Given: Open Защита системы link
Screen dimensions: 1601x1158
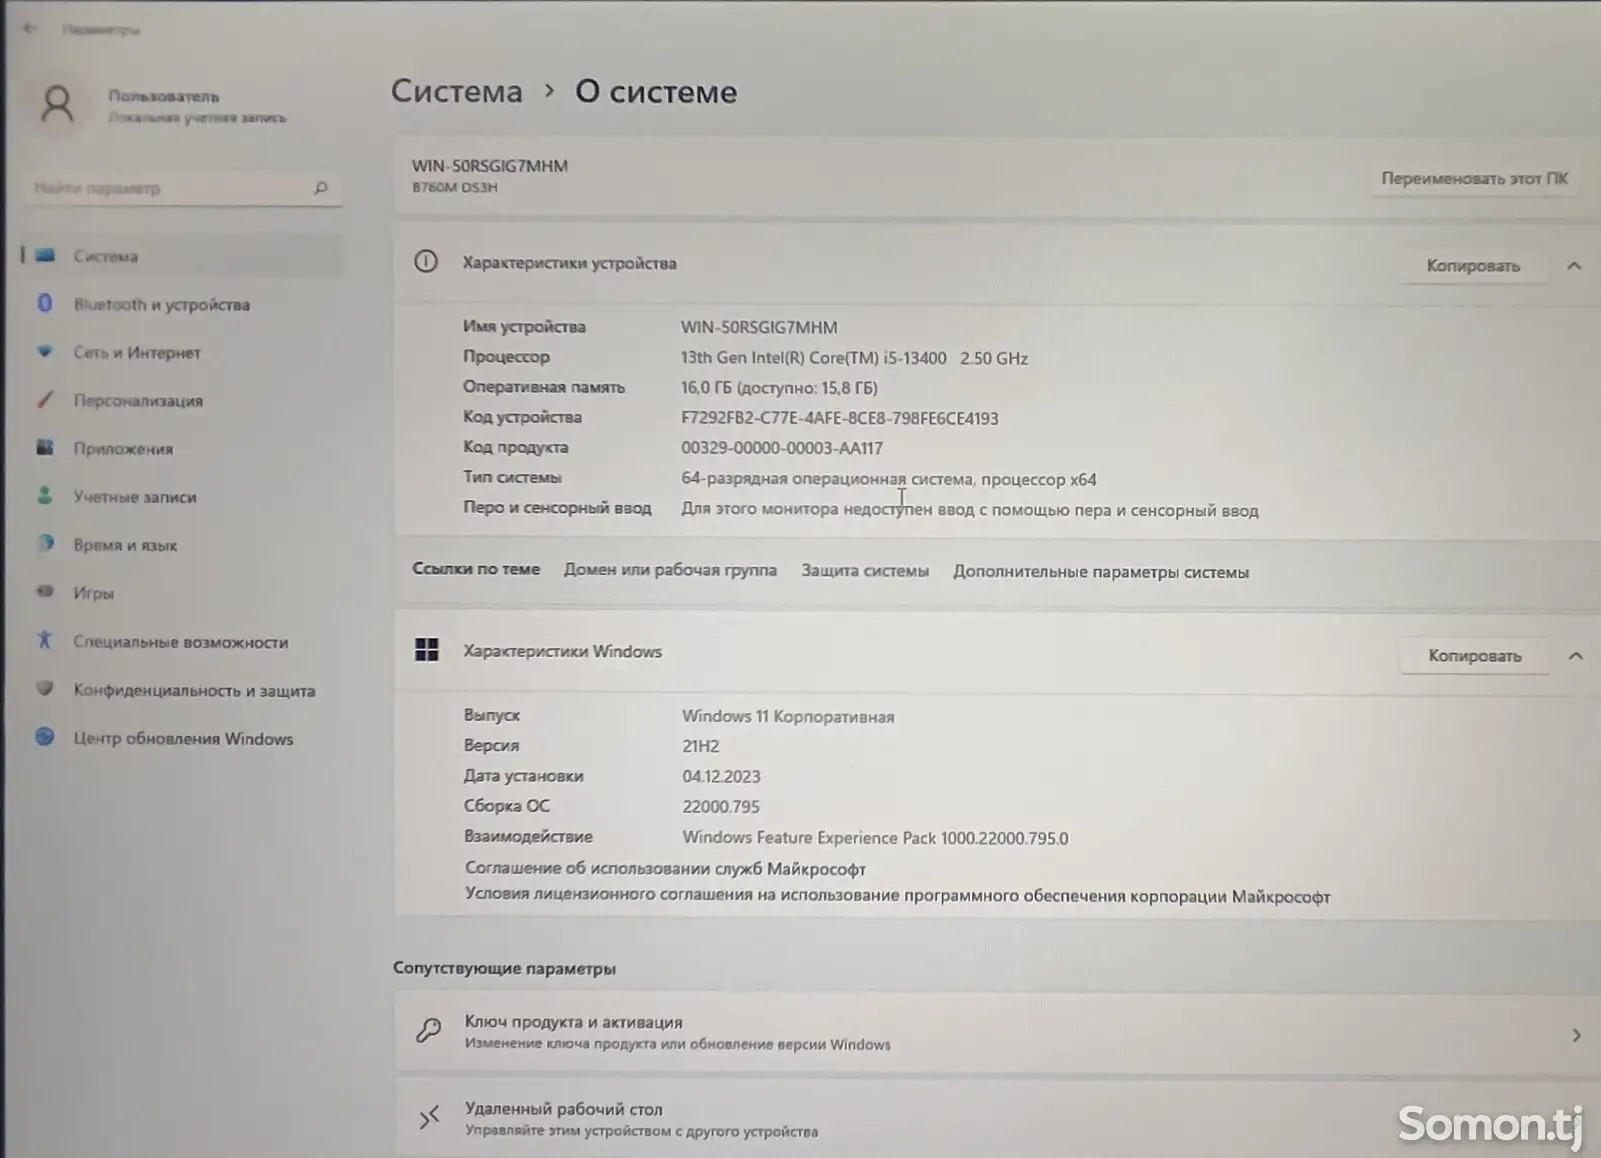Looking at the screenshot, I should click(x=865, y=570).
